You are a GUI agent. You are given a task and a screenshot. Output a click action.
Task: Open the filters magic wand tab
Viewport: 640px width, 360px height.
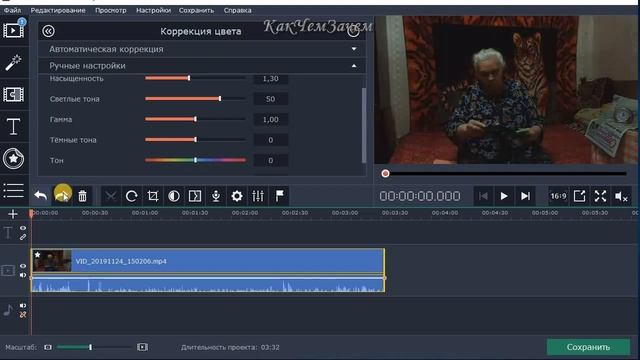(13, 62)
